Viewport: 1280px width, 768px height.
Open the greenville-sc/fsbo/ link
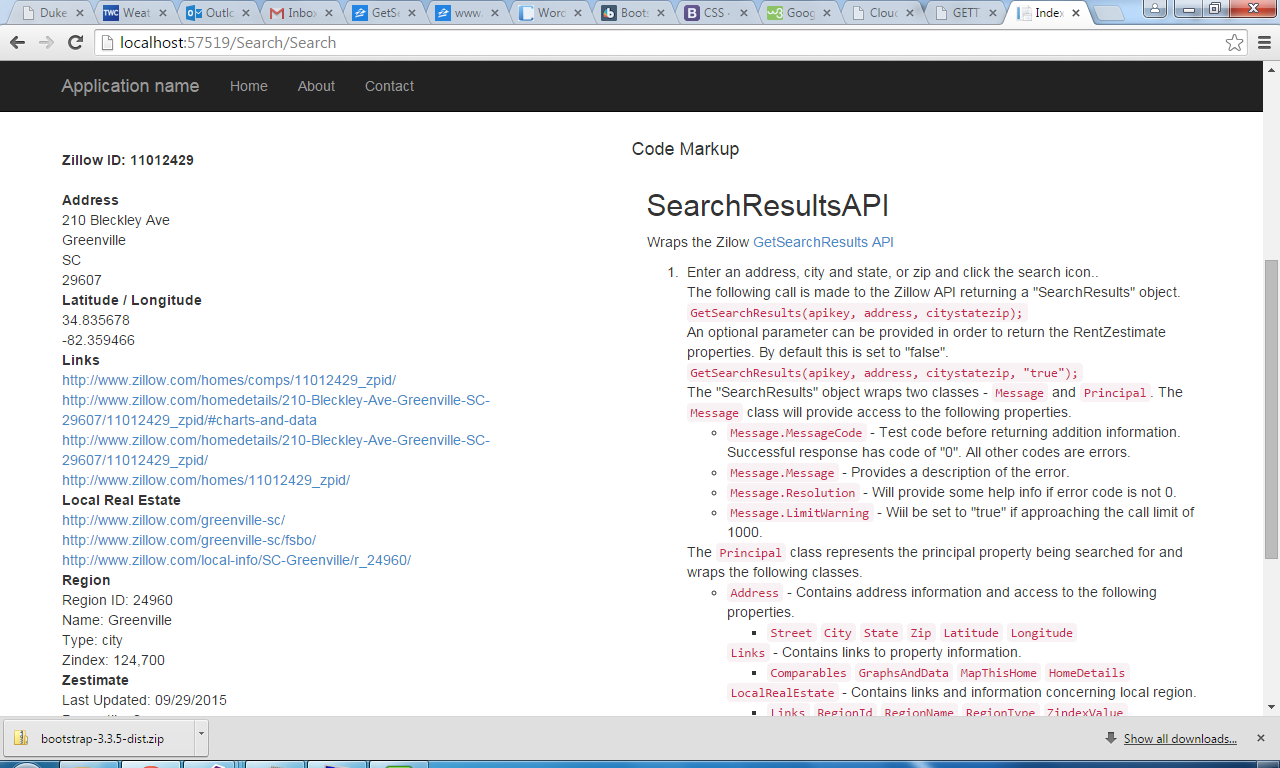coord(189,540)
